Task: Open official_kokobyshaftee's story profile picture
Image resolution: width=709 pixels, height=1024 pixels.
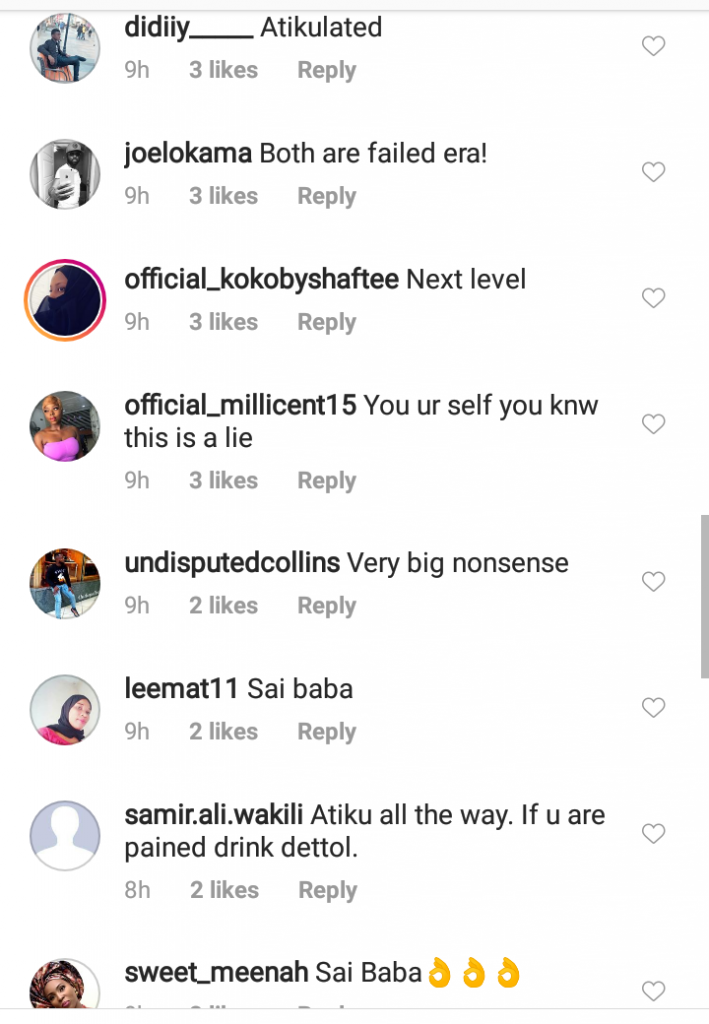Action: point(65,299)
